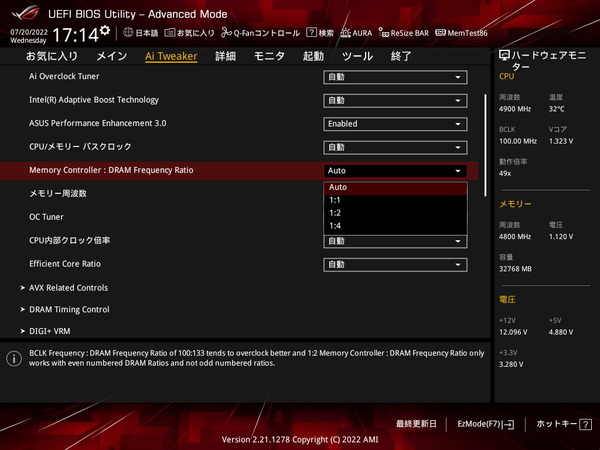
Task: Click the 07/20/2022 date
Action: point(29,32)
